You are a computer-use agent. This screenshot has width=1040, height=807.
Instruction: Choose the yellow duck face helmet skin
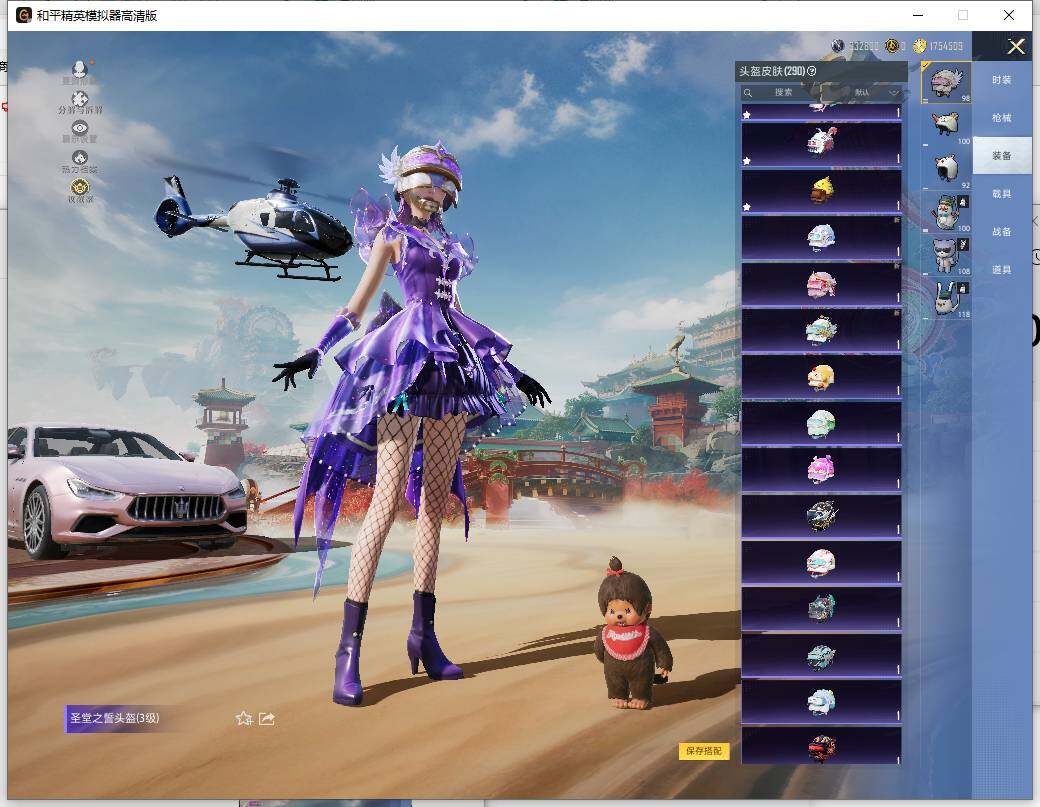pyautogui.click(x=821, y=377)
